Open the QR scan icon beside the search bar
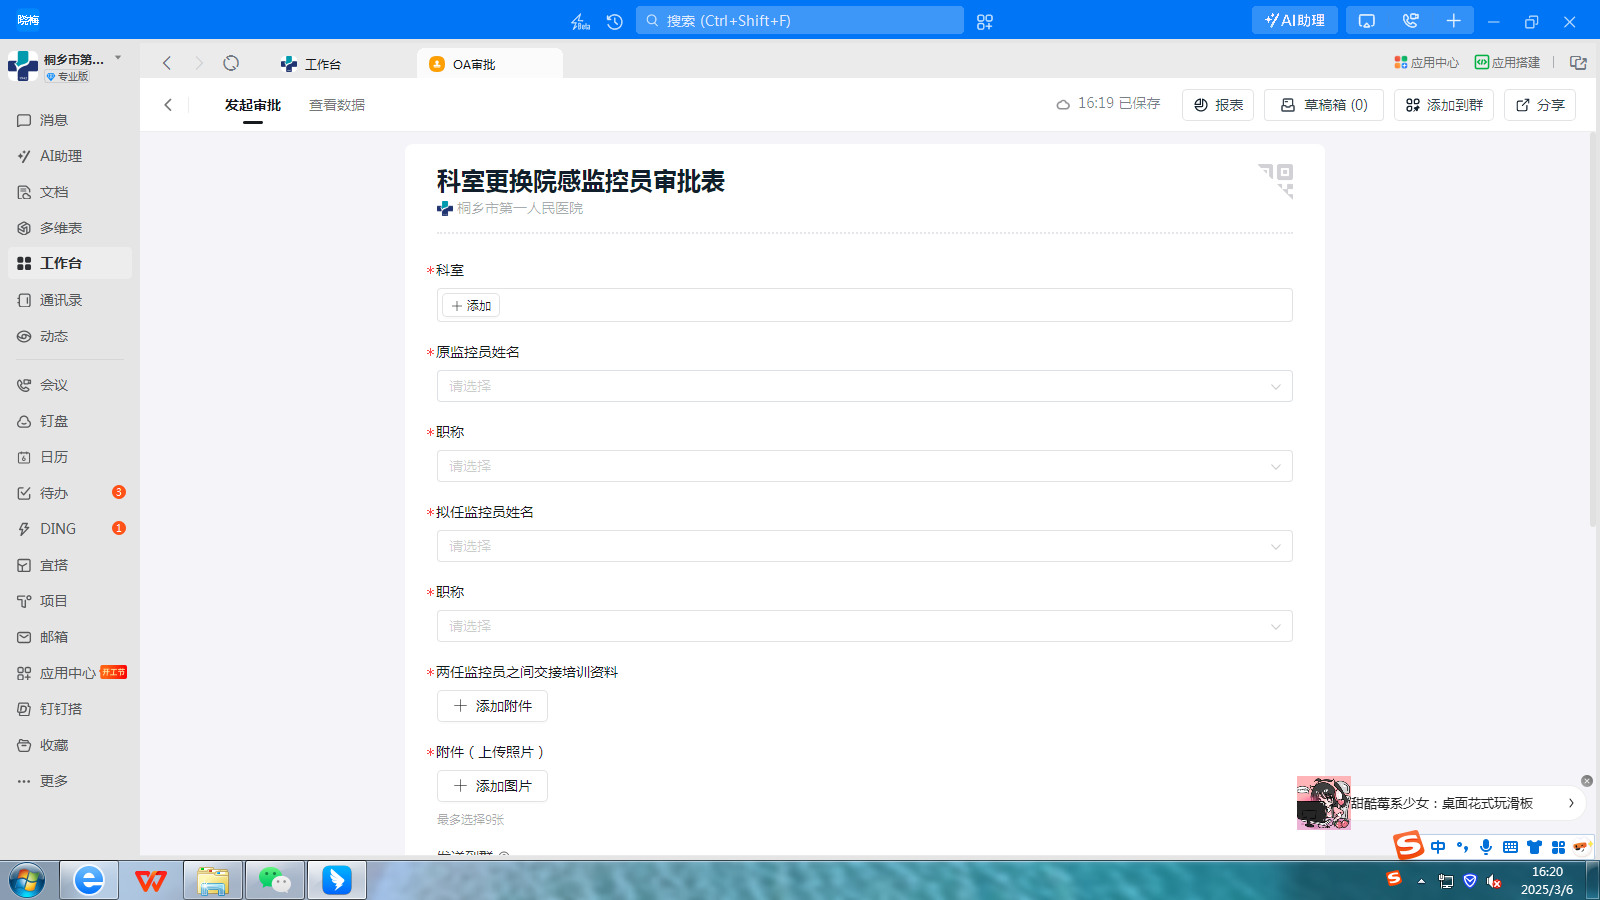This screenshot has width=1600, height=900. (x=984, y=20)
